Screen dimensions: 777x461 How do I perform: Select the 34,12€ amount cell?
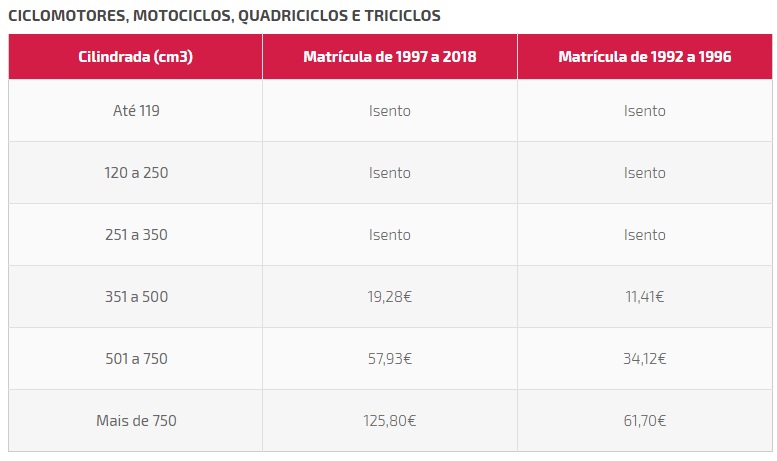click(x=645, y=359)
